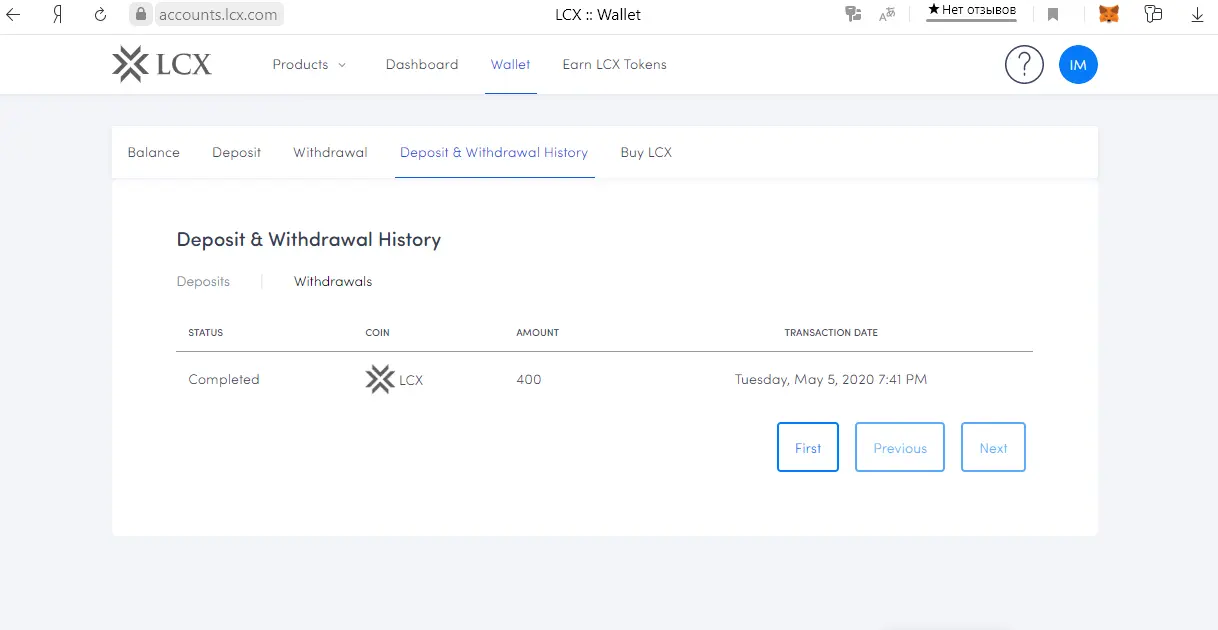Image resolution: width=1218 pixels, height=630 pixels.
Task: Open the Yandex home icon
Action: click(x=58, y=15)
